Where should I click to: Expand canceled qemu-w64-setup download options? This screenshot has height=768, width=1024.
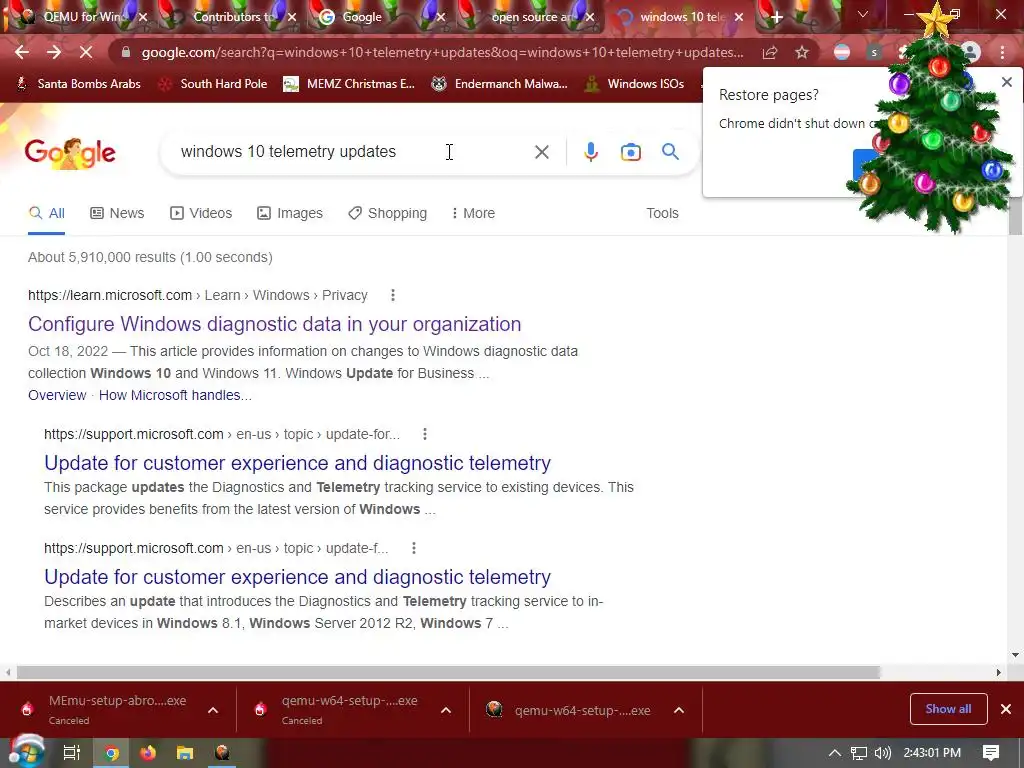pos(446,710)
